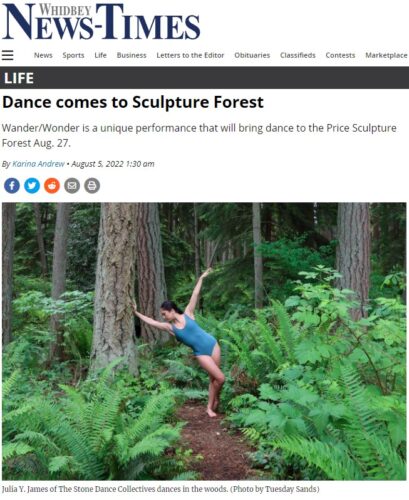Print article using printer icon

[92, 186]
